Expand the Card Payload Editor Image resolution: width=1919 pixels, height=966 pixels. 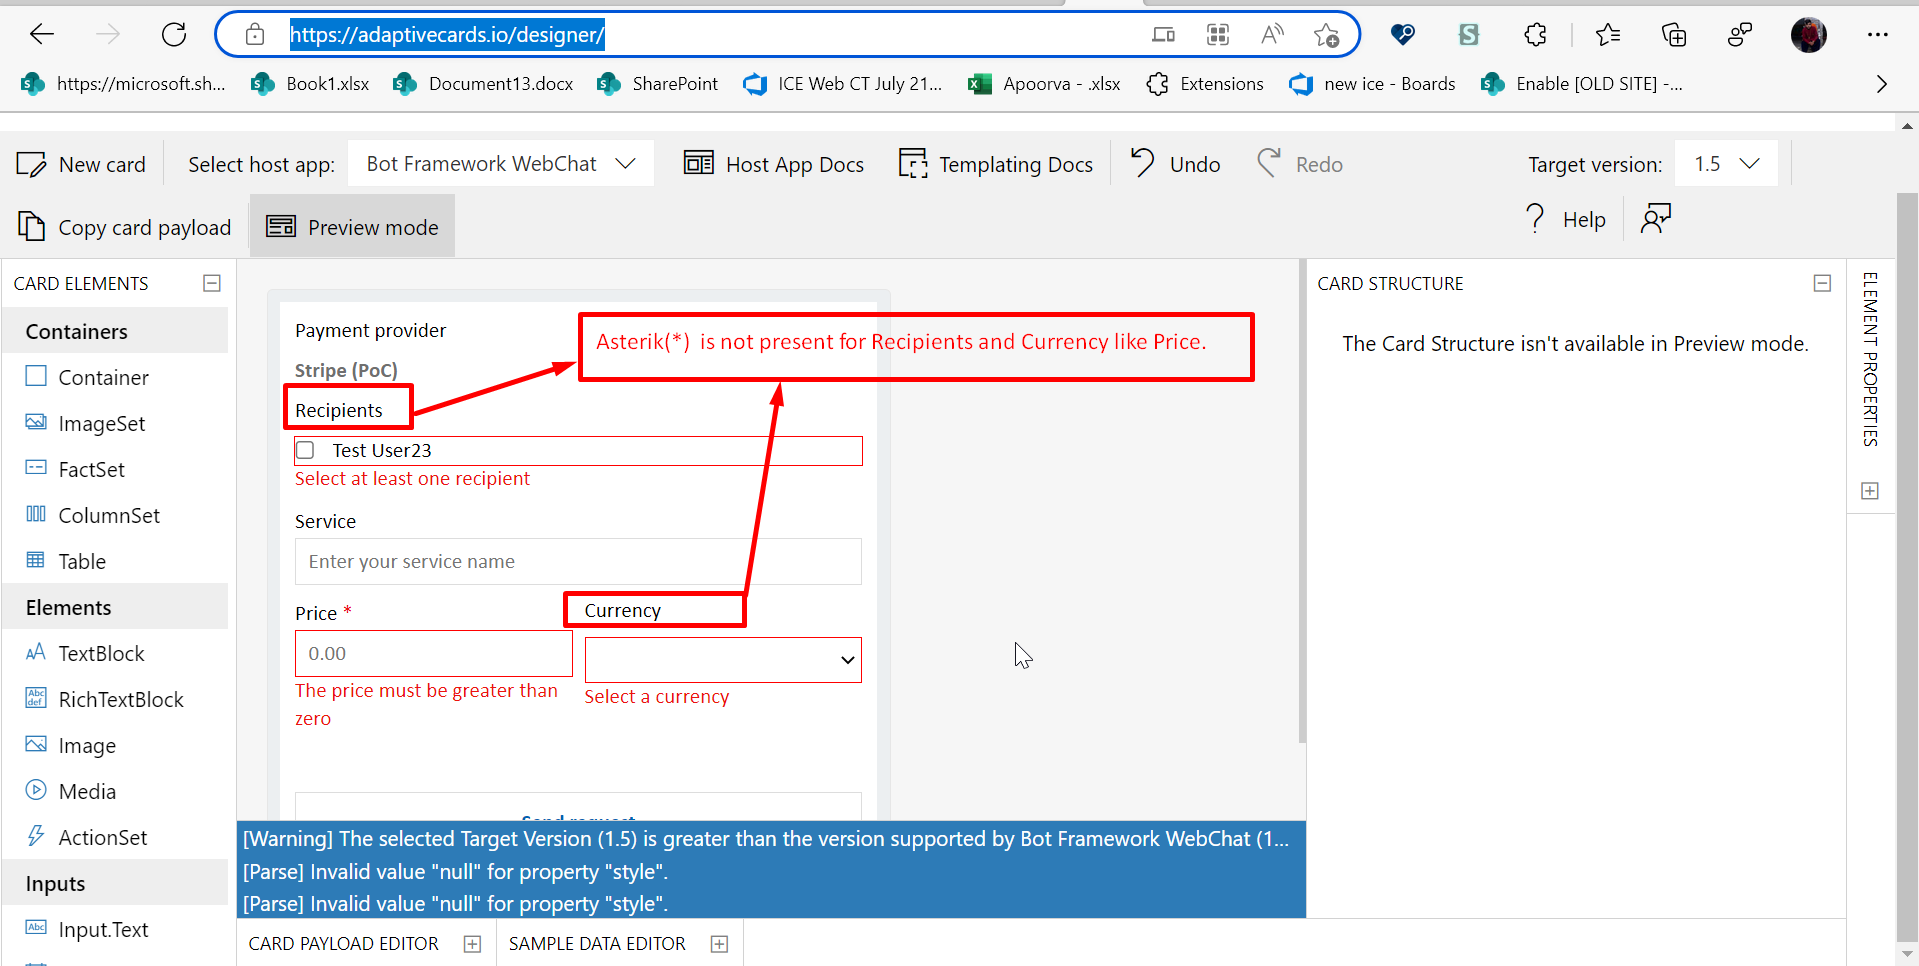click(x=473, y=944)
